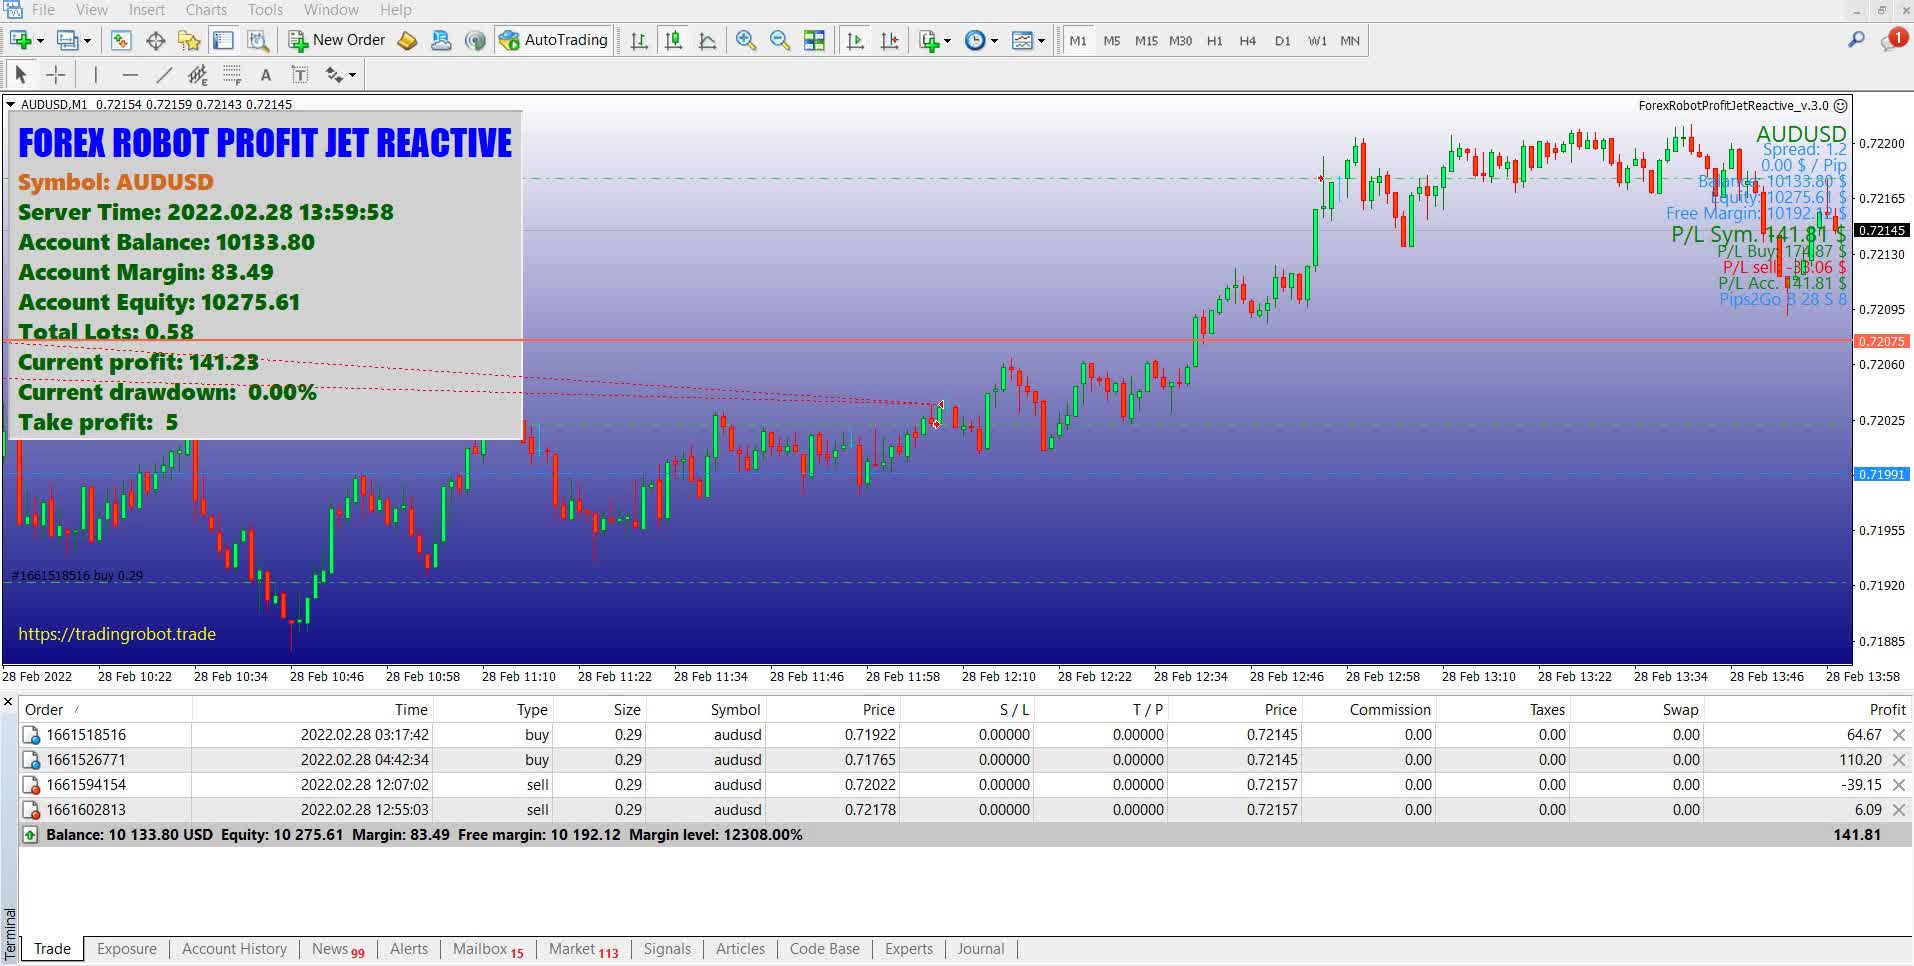
Task: Zoom in on the chart
Action: pyautogui.click(x=746, y=41)
